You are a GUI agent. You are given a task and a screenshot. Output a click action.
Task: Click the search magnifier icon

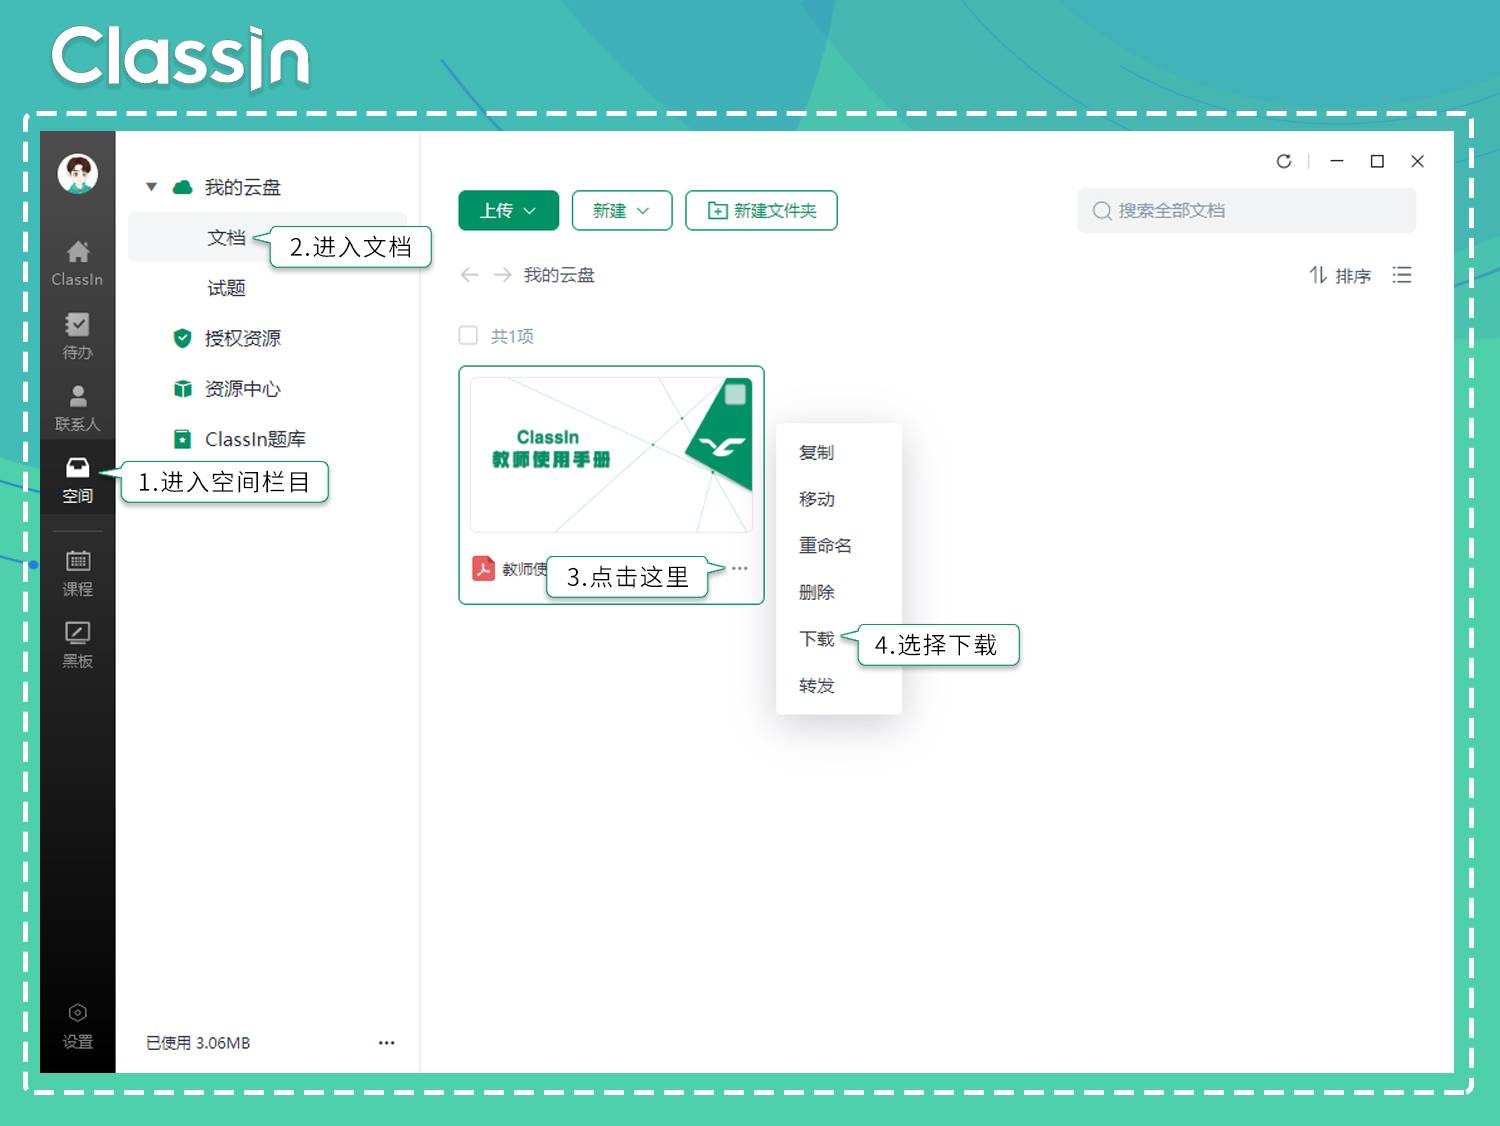pyautogui.click(x=1101, y=210)
